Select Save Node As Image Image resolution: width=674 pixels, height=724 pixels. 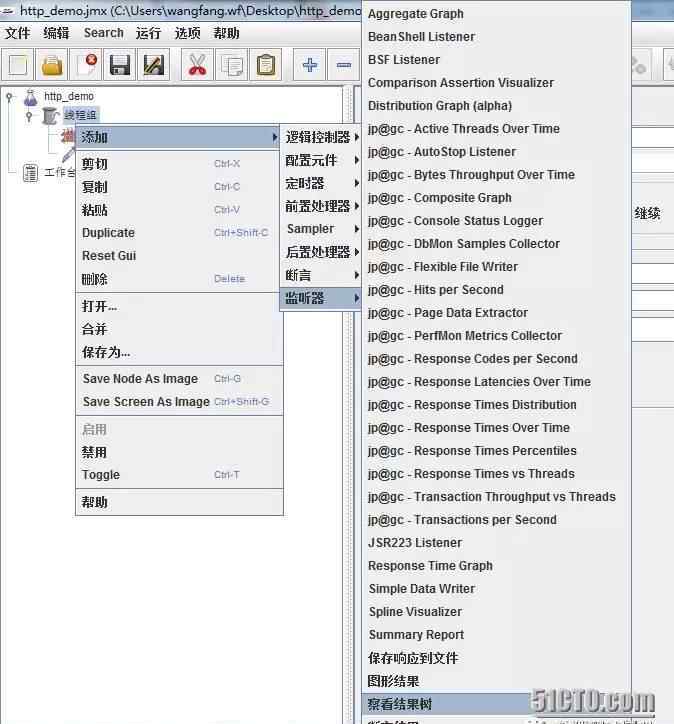point(179,379)
